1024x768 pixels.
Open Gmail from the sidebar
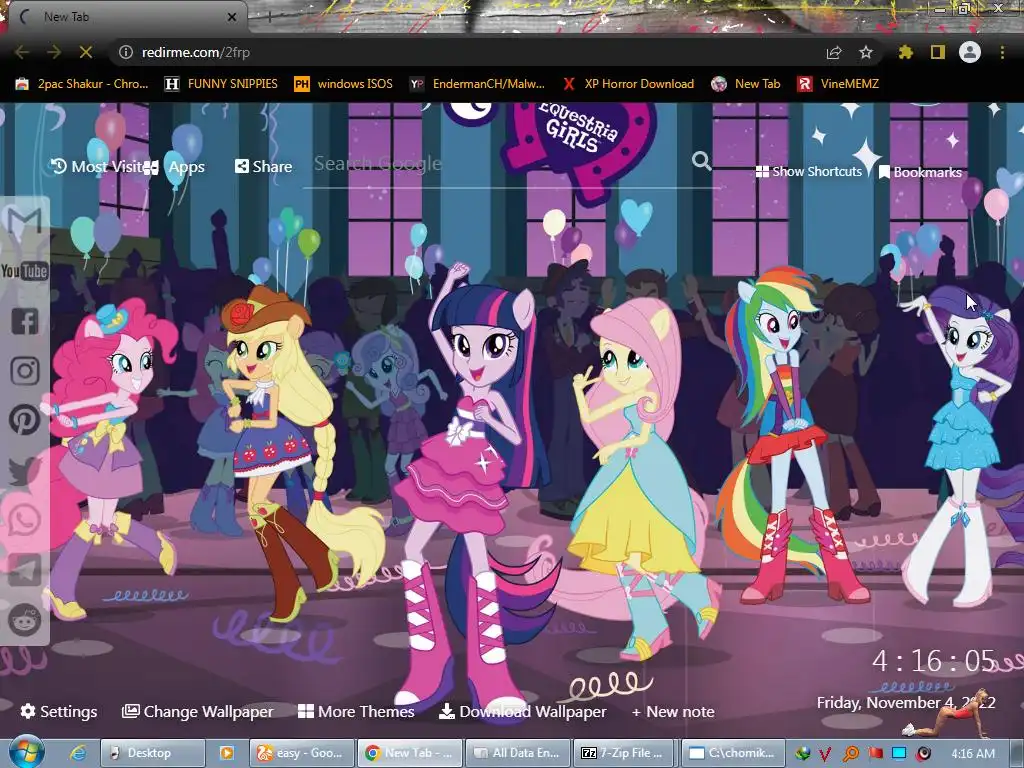(x=24, y=222)
